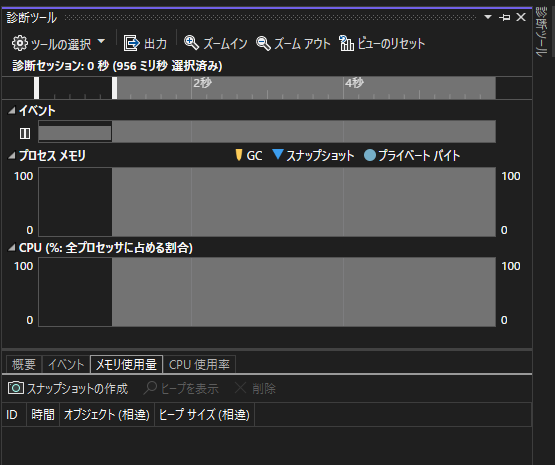555x465 pixels.
Task: Click the スナップショットの作成 text label
Action: tap(78, 389)
